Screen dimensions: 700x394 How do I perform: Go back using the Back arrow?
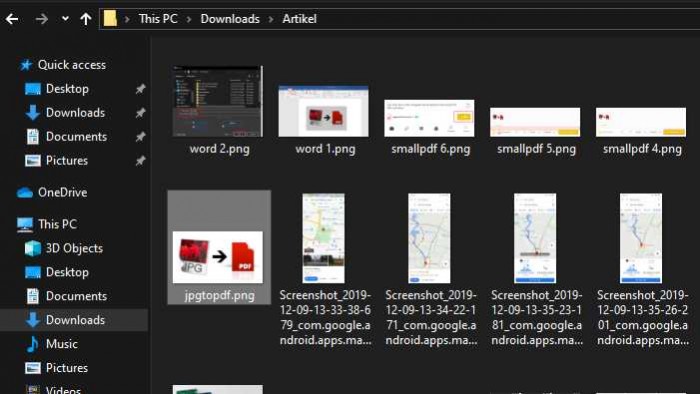click(12, 19)
